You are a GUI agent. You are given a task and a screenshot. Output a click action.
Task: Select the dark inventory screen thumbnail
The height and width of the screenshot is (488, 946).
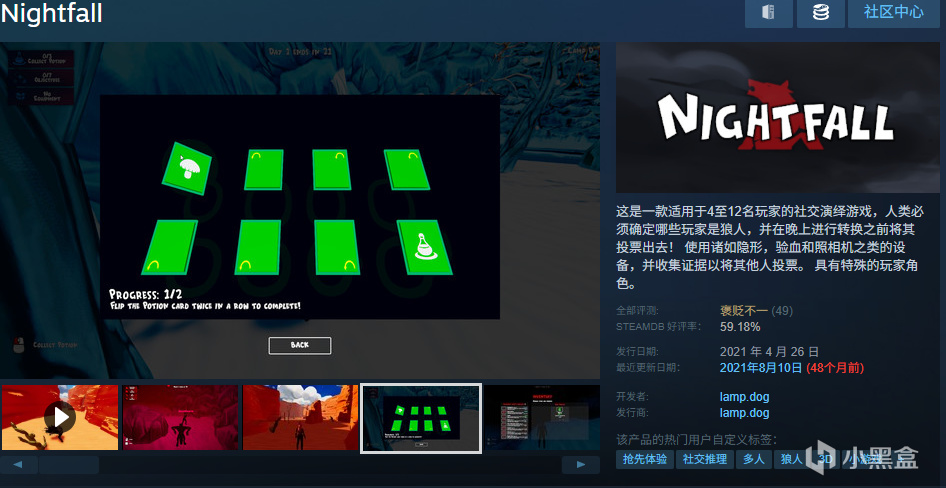pyautogui.click(x=542, y=417)
